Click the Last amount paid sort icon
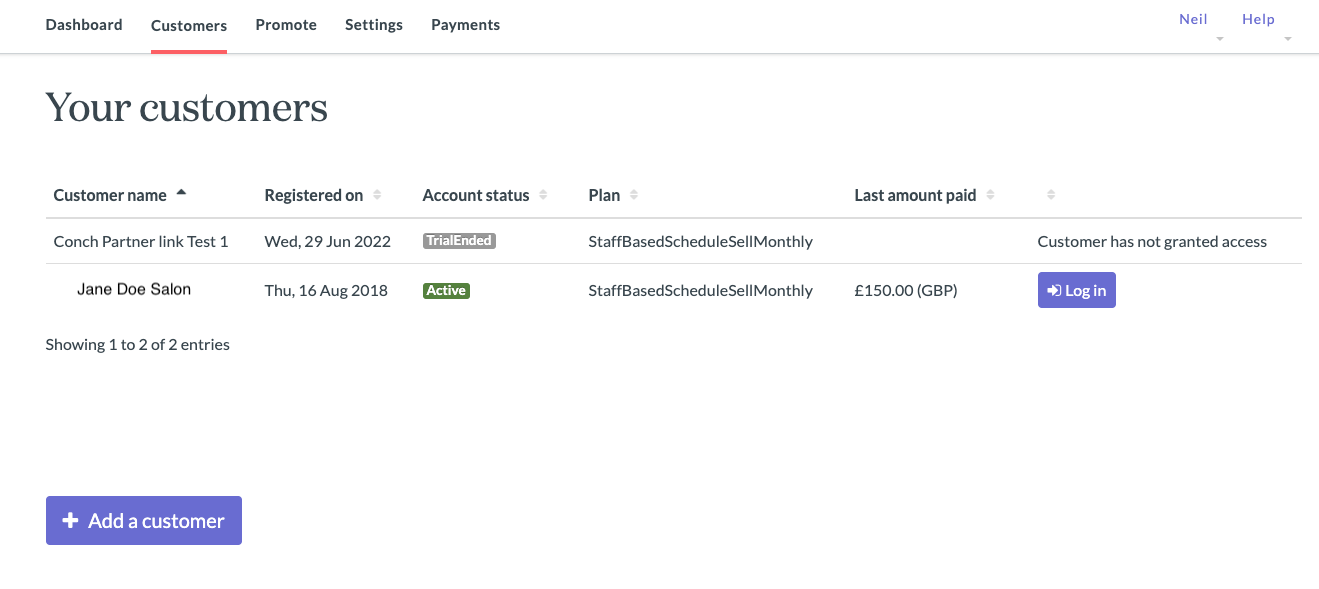 point(990,195)
